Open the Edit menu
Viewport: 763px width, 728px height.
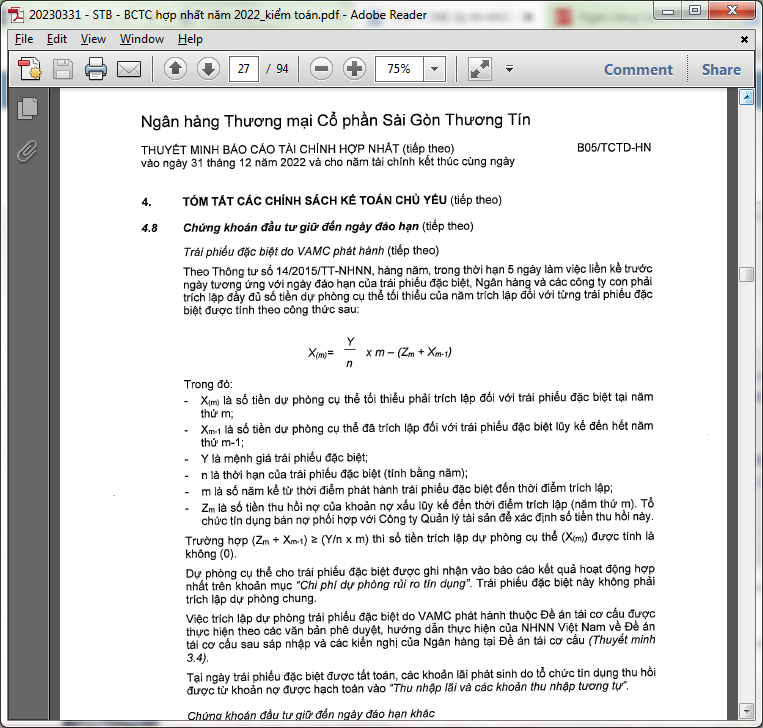(56, 39)
